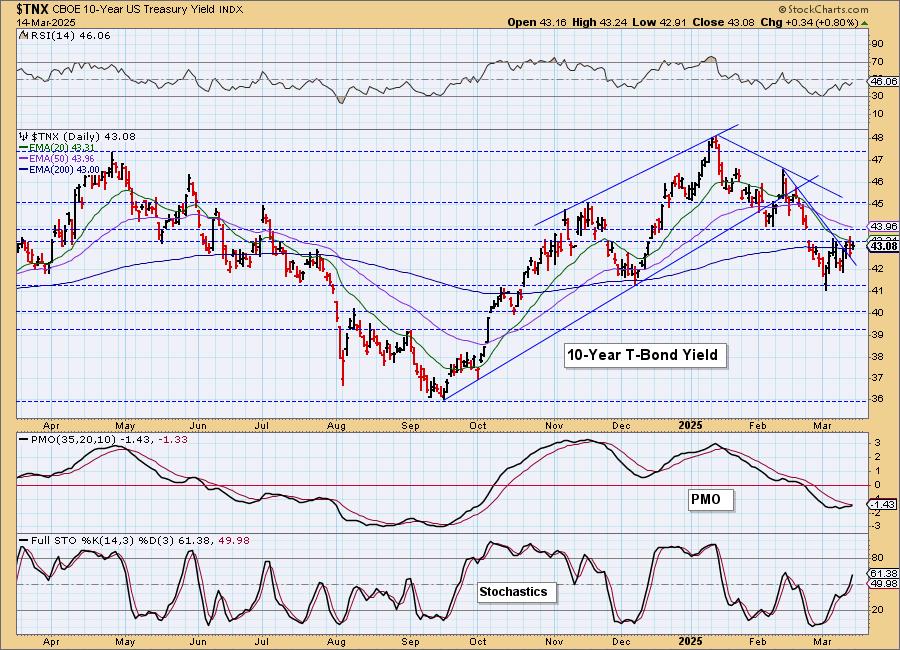
Task: Click 'Aug' on the price chart's date axis
Action: [x=336, y=426]
